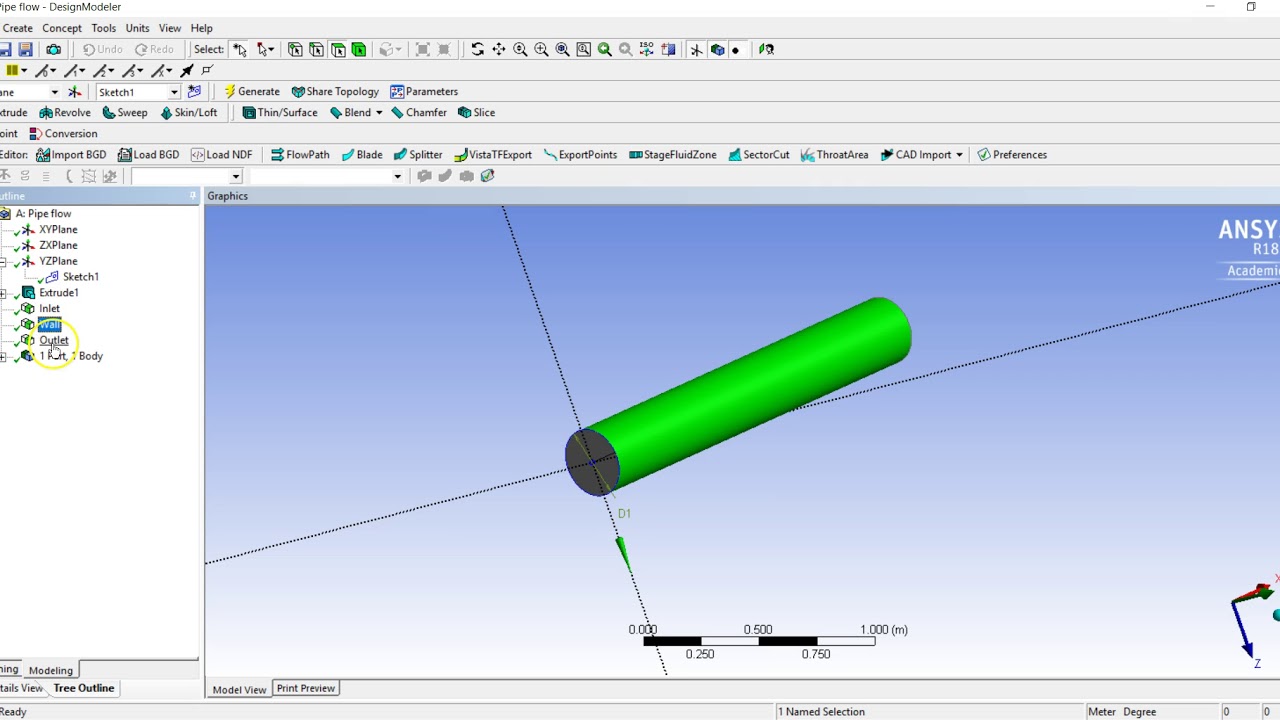Viewport: 1280px width, 720px height.
Task: Choose single select mode cursor
Action: [x=240, y=49]
